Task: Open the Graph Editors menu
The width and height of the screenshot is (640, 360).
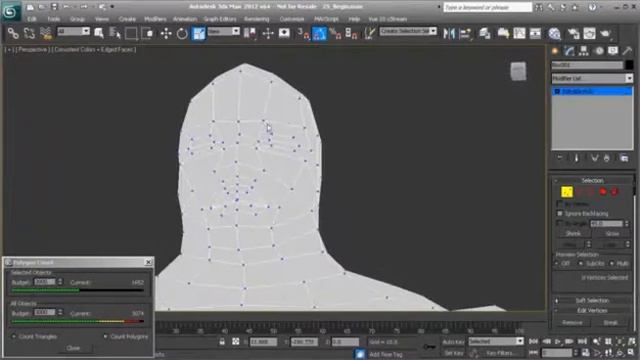Action: point(220,19)
